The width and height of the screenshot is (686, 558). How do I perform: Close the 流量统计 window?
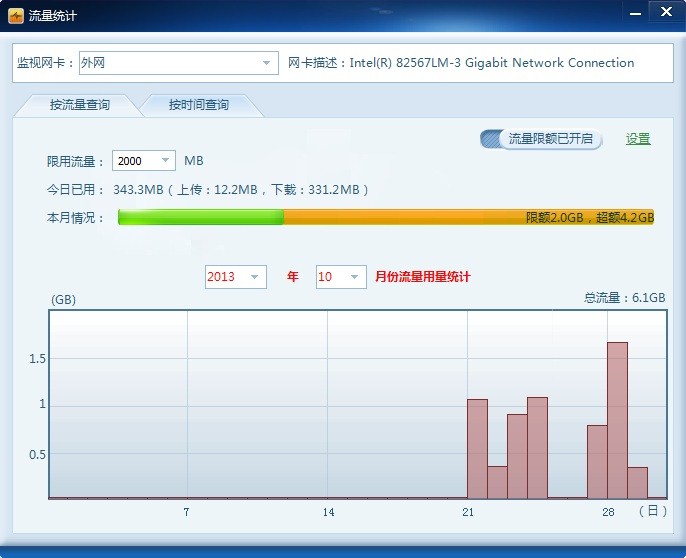662,12
